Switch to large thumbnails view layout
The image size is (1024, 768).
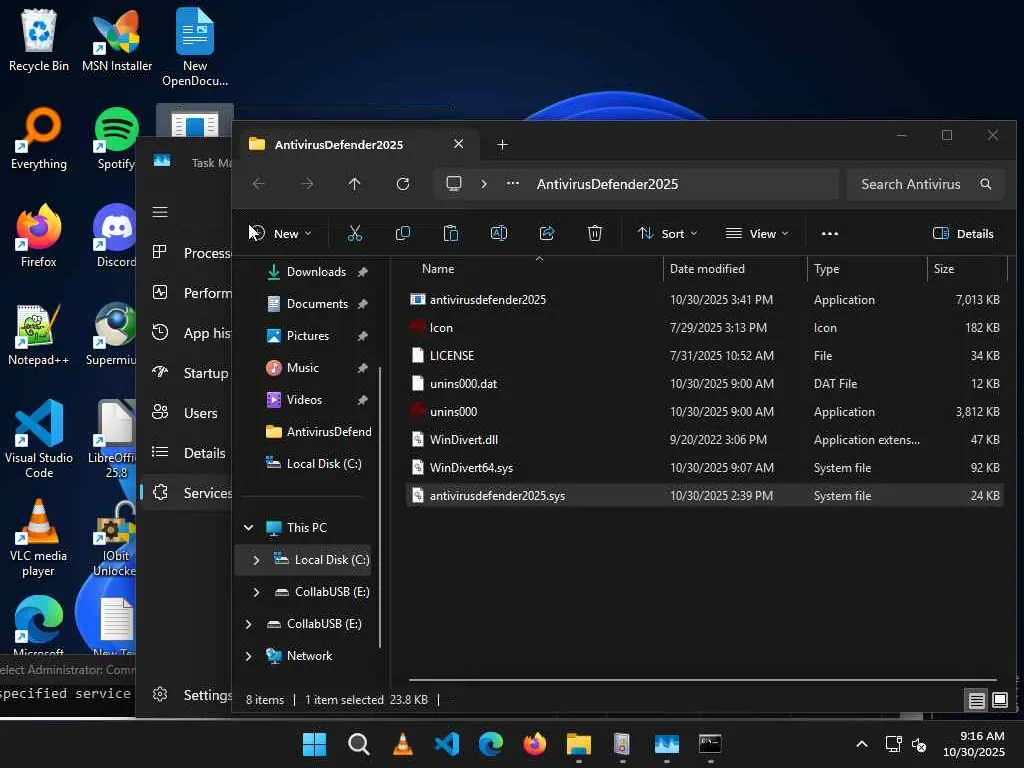tap(999, 700)
